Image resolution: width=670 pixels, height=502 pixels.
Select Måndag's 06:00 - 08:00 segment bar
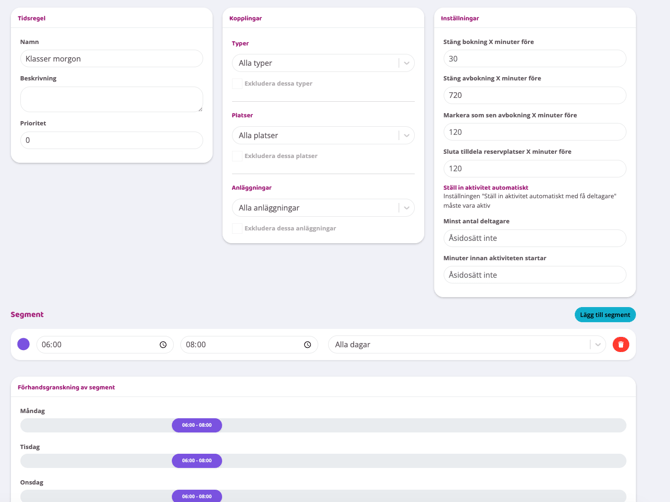[x=197, y=425]
